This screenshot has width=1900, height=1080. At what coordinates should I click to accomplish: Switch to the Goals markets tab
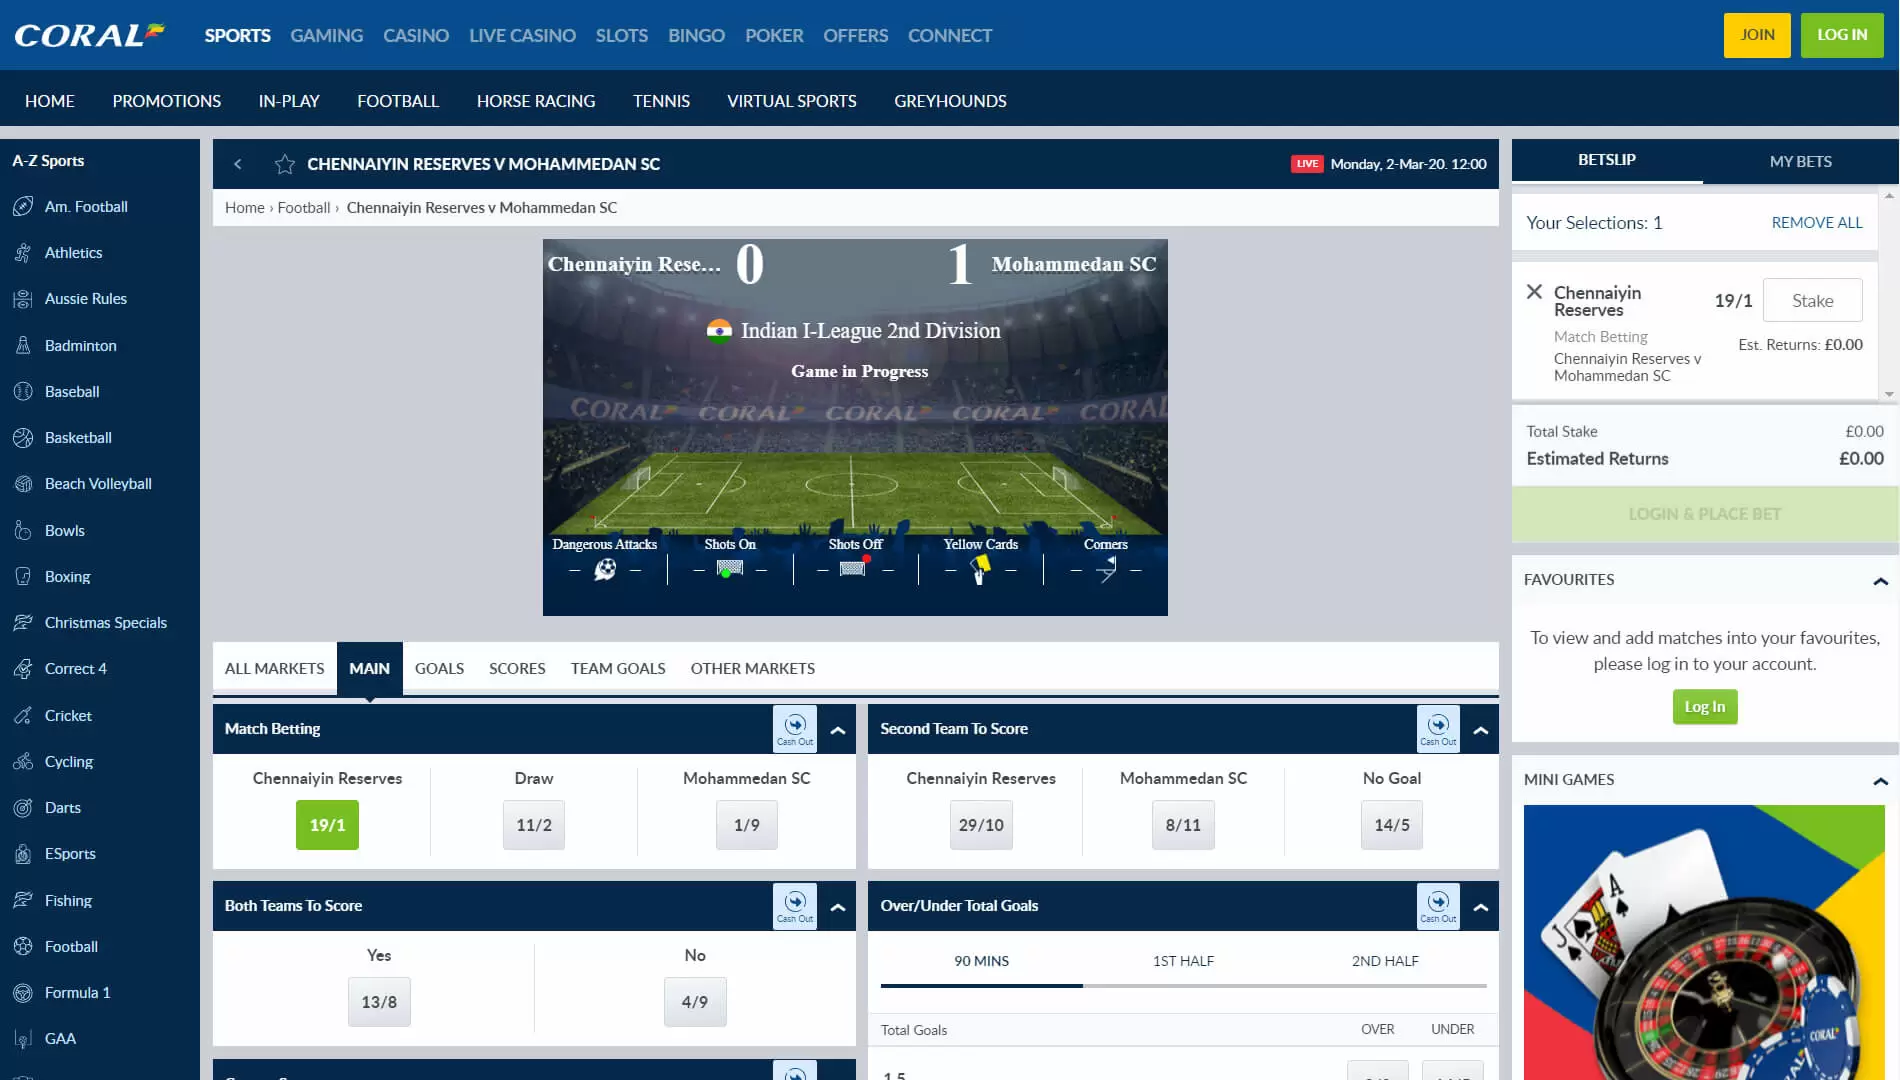point(439,668)
